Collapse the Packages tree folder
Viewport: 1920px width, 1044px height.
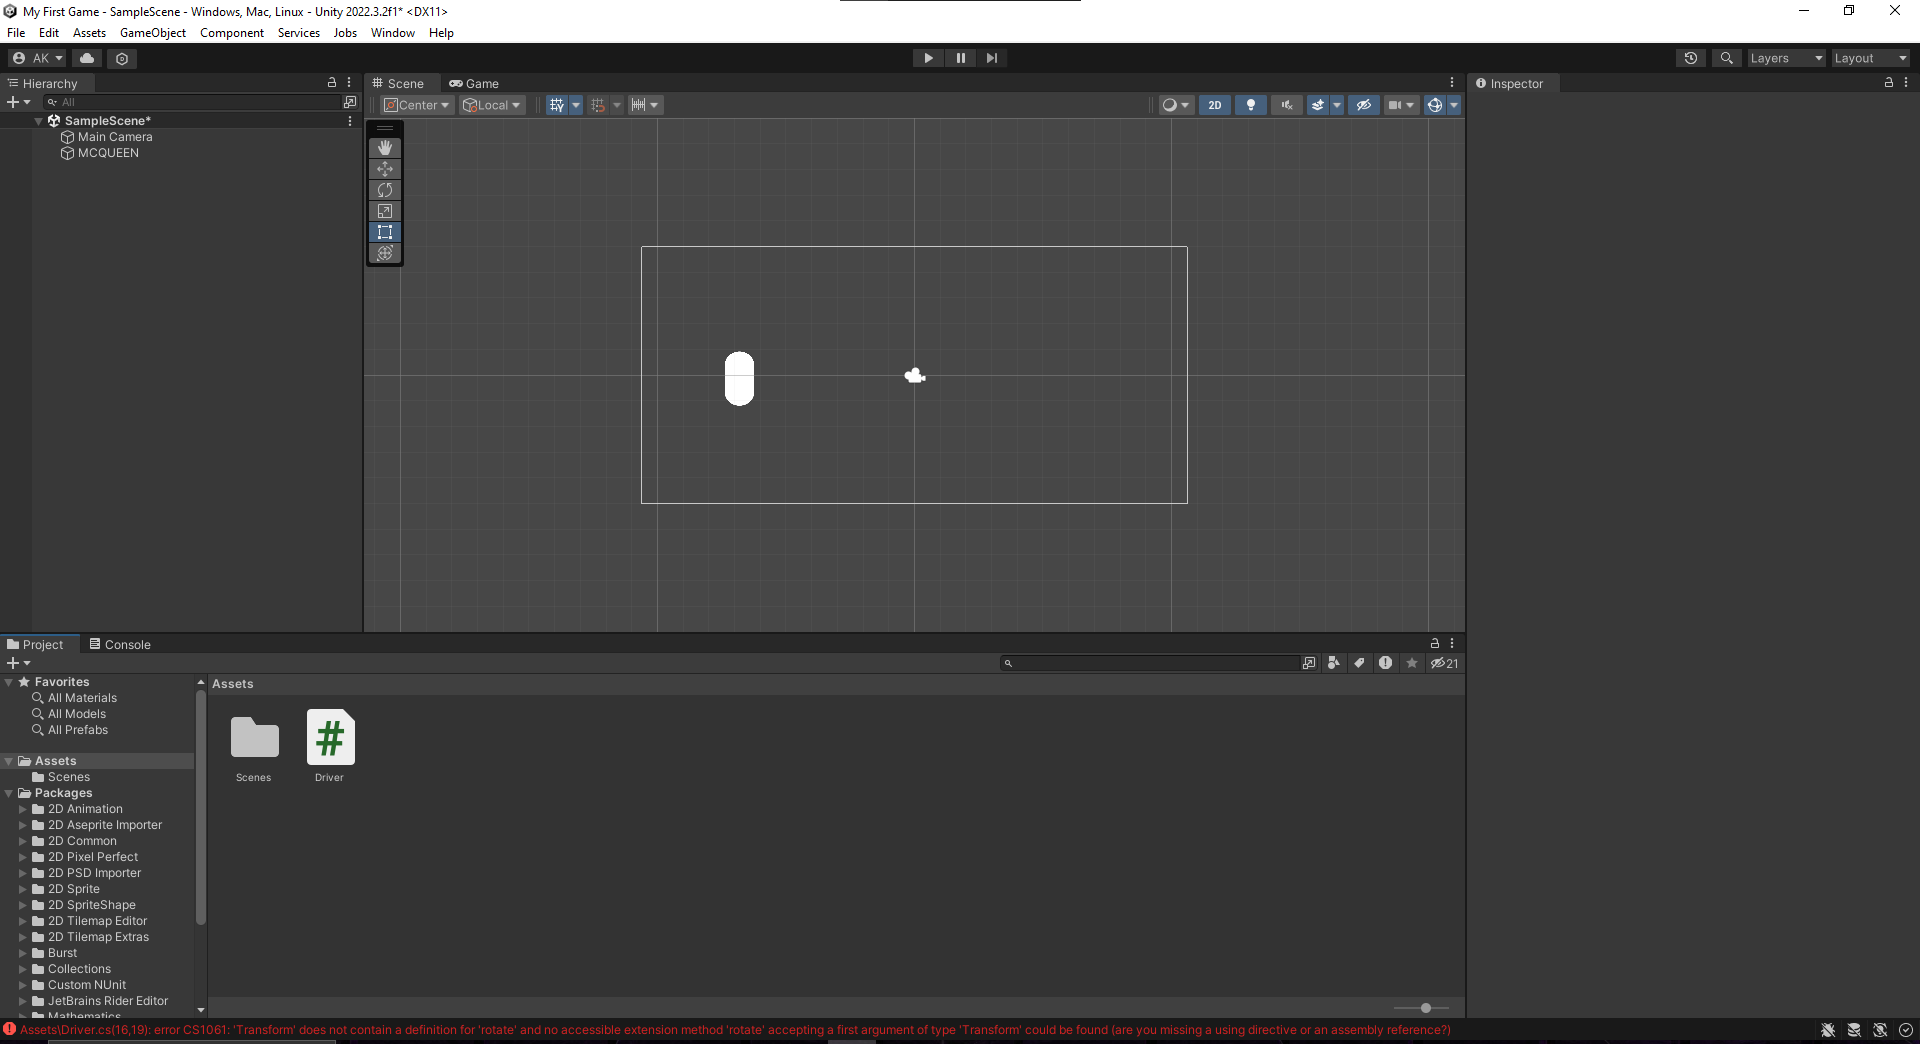coord(9,793)
